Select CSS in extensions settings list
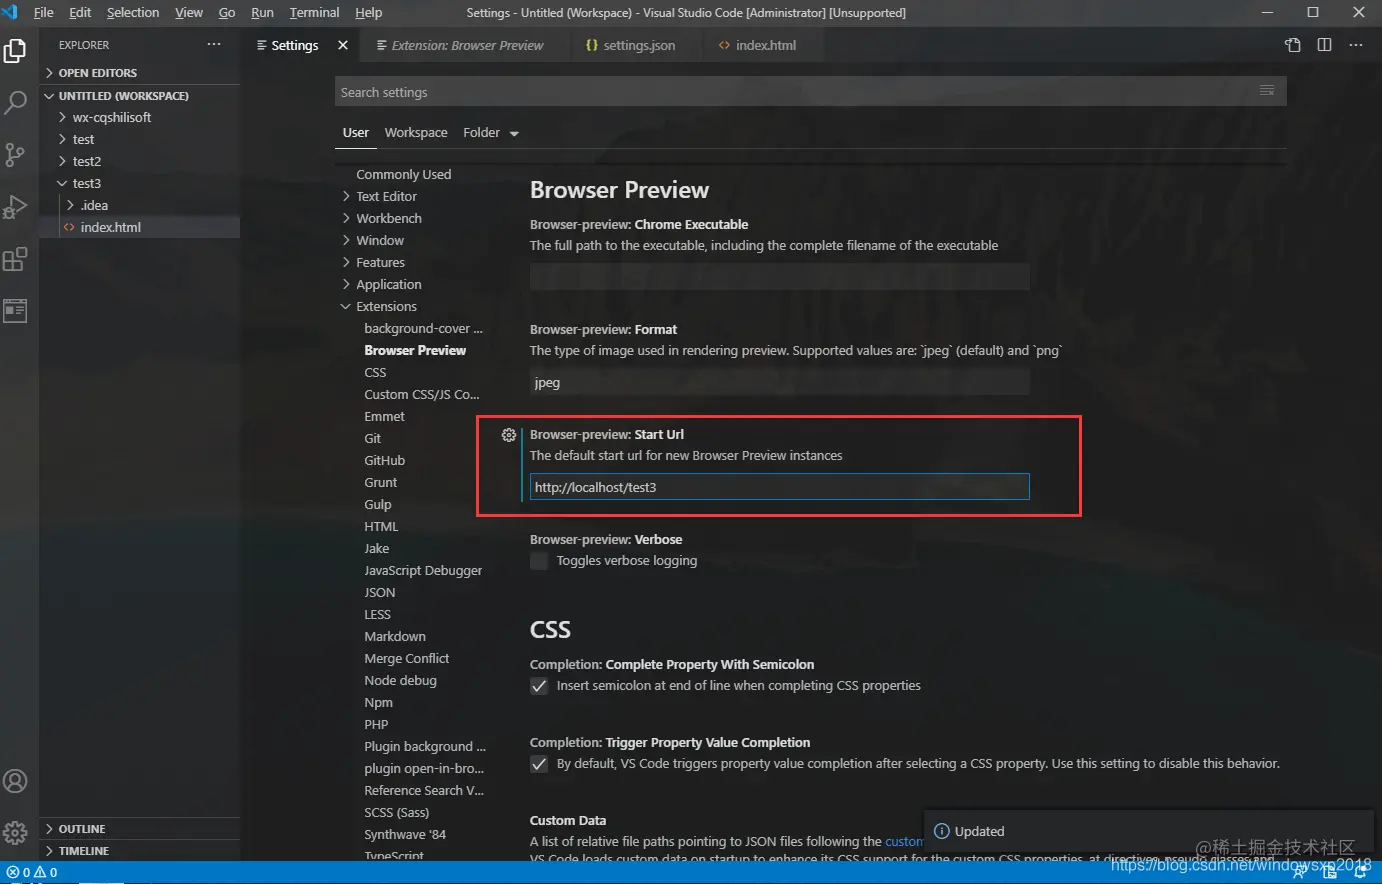The height and width of the screenshot is (884, 1382). click(375, 373)
